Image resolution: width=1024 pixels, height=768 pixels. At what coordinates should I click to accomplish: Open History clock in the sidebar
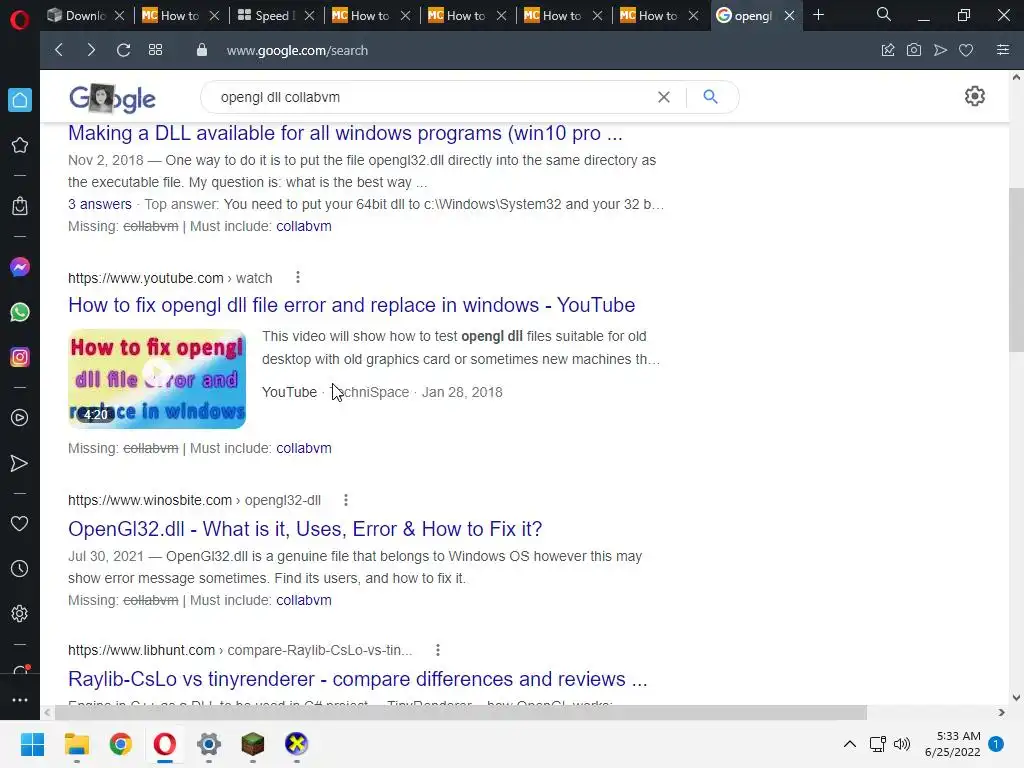(x=20, y=569)
